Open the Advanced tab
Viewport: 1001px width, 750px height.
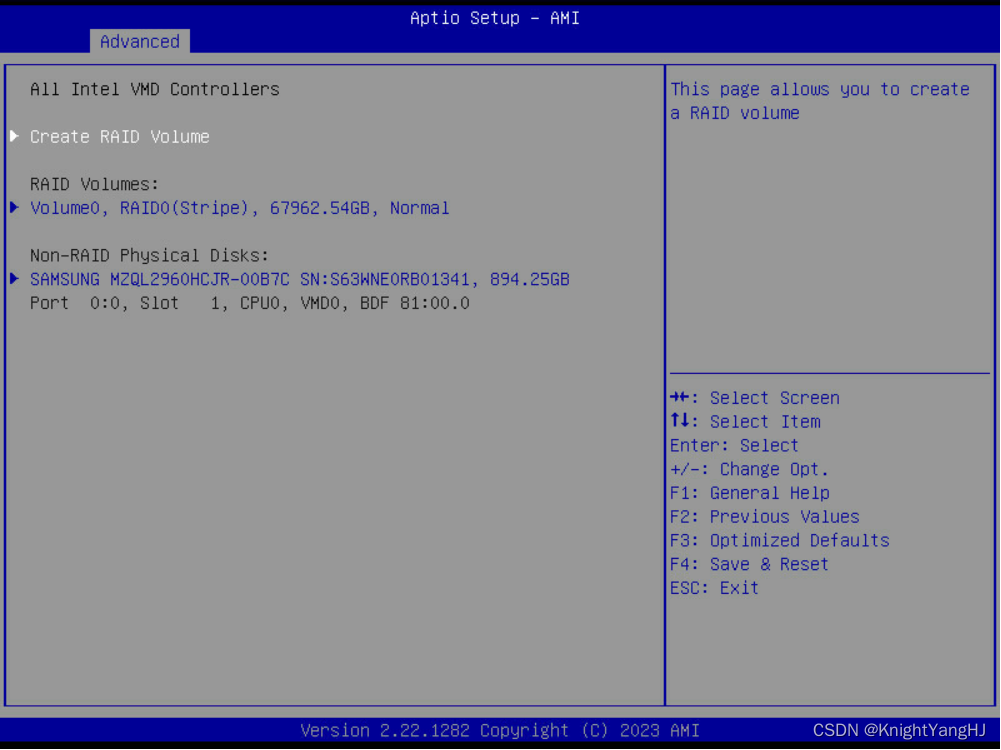tap(140, 41)
